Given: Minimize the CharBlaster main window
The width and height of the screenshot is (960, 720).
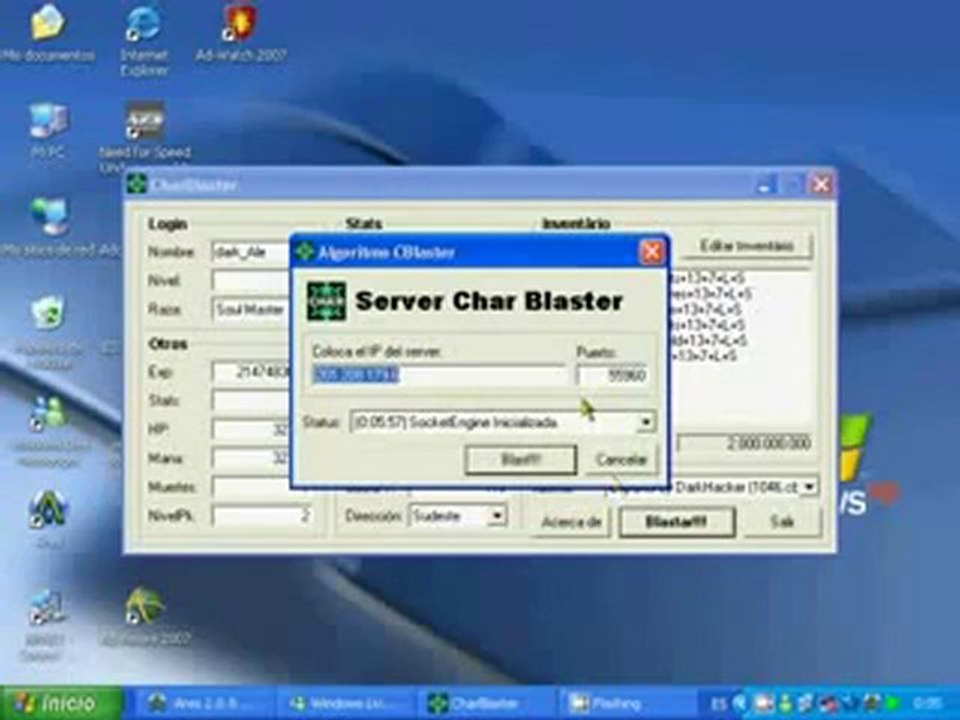Looking at the screenshot, I should 765,184.
